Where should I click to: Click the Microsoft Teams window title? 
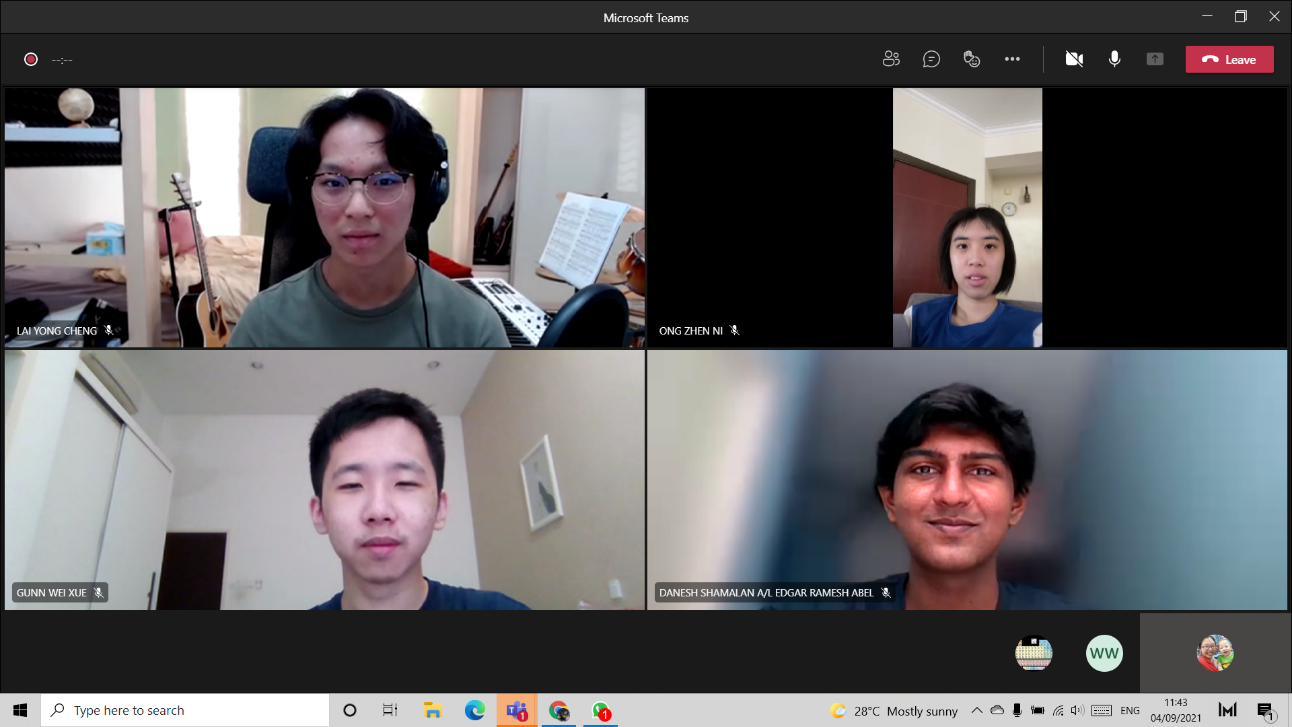coord(646,18)
